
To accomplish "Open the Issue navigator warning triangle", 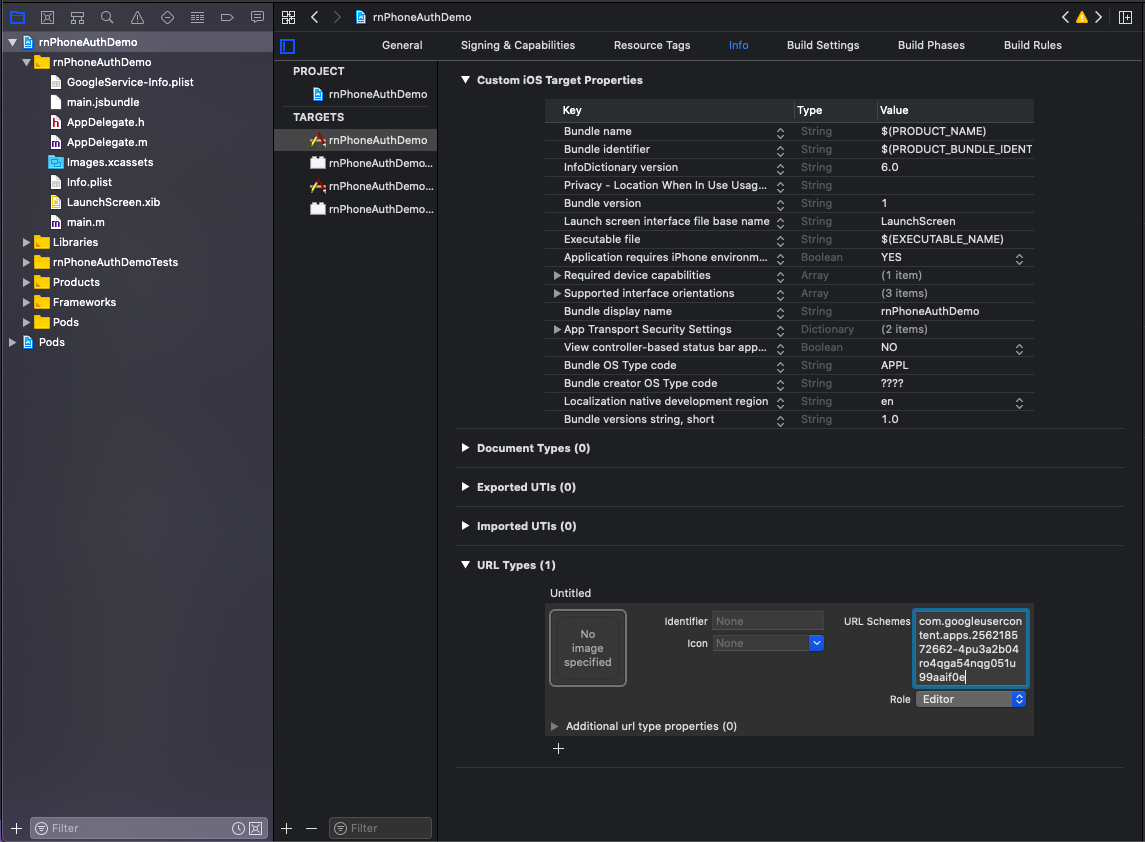I will click(x=137, y=17).
